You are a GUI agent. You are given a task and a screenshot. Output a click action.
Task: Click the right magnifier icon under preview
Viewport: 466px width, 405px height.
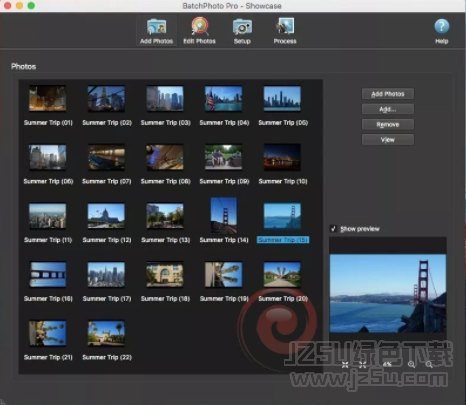click(429, 365)
